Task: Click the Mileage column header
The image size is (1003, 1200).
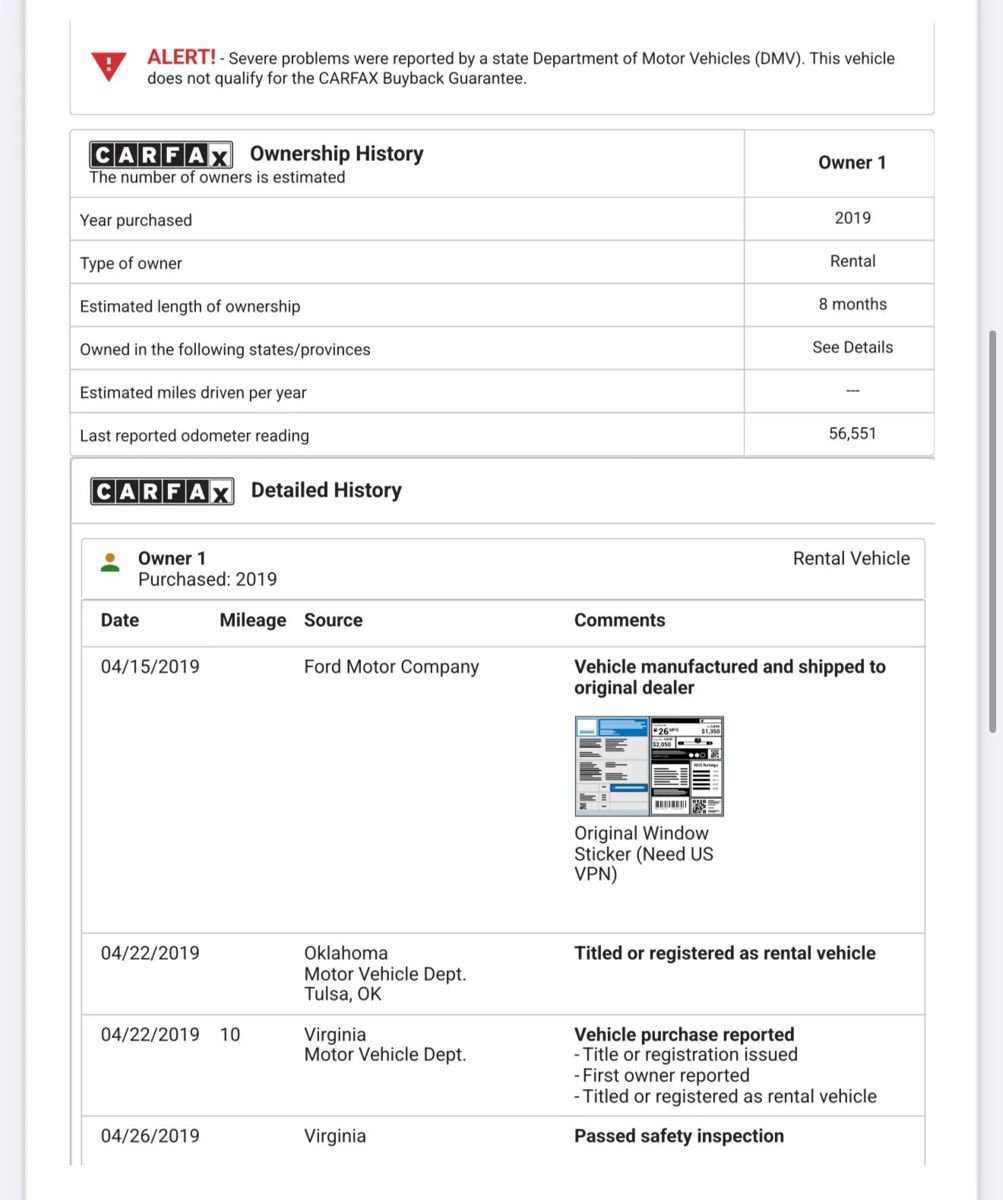Action: tap(253, 620)
